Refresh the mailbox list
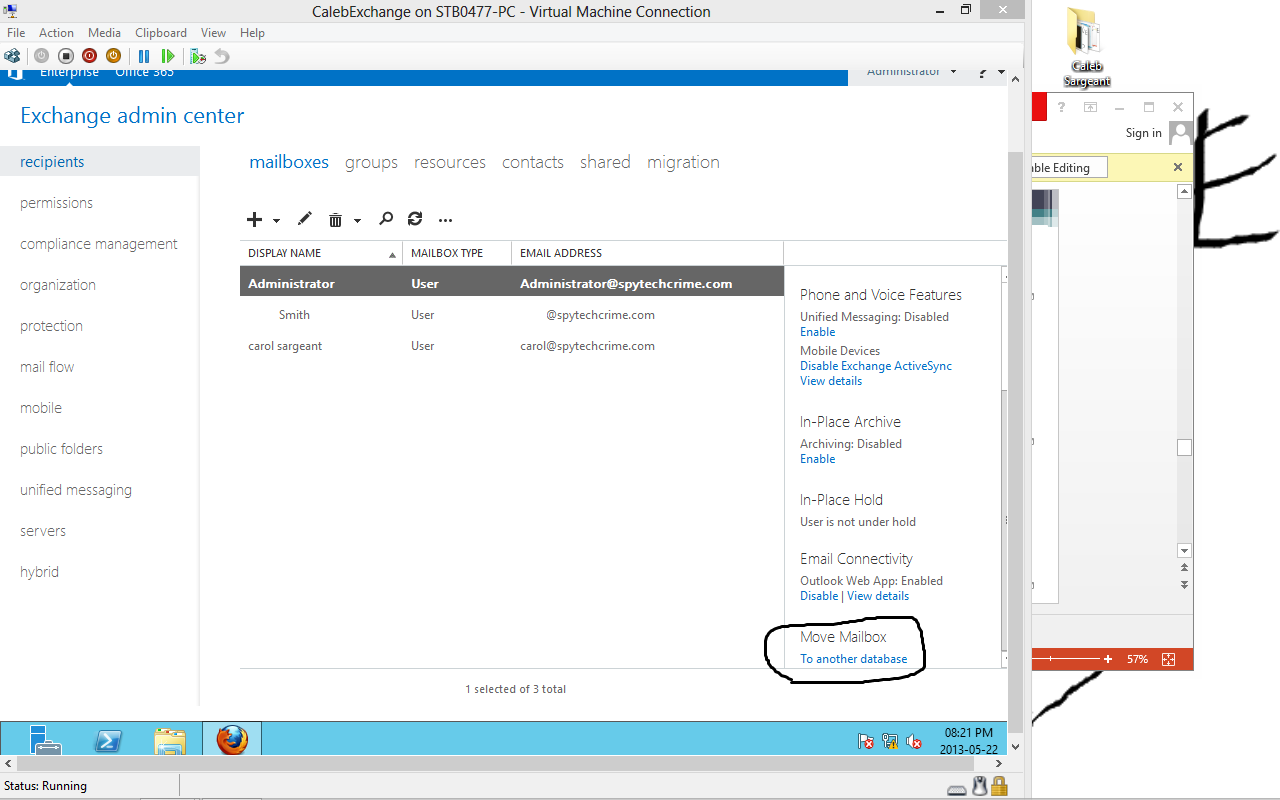 [x=415, y=219]
